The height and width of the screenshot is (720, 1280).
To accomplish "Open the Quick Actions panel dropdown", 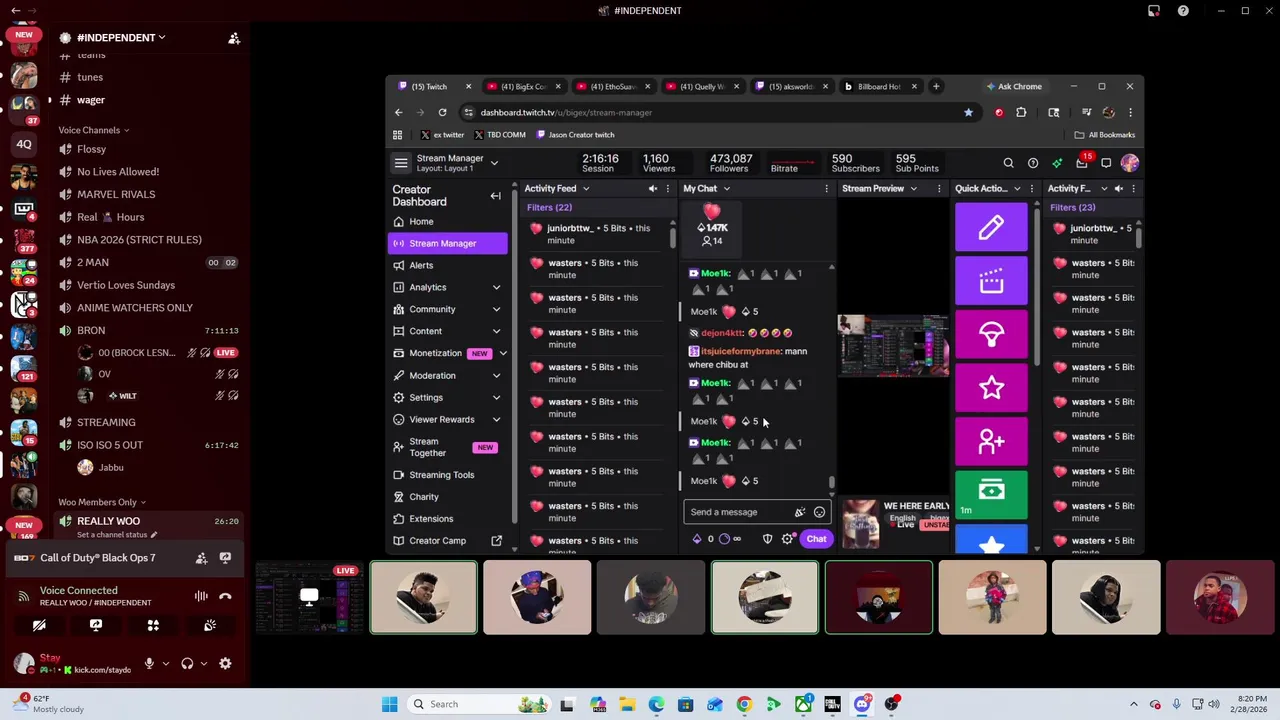I will tap(1017, 188).
